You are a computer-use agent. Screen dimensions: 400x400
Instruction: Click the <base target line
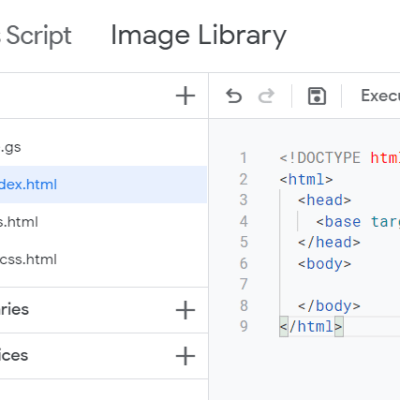click(x=358, y=222)
